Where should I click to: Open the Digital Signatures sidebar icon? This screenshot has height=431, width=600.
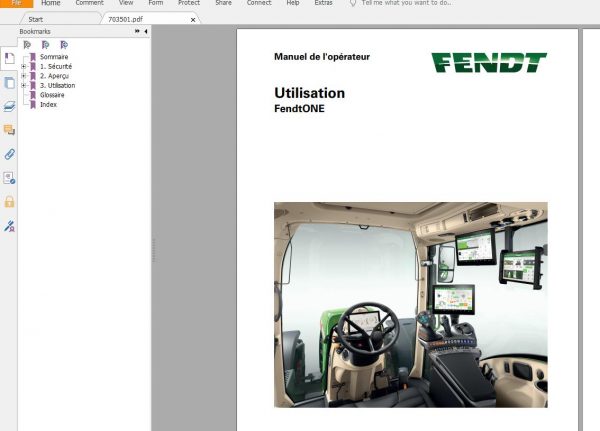(9, 178)
